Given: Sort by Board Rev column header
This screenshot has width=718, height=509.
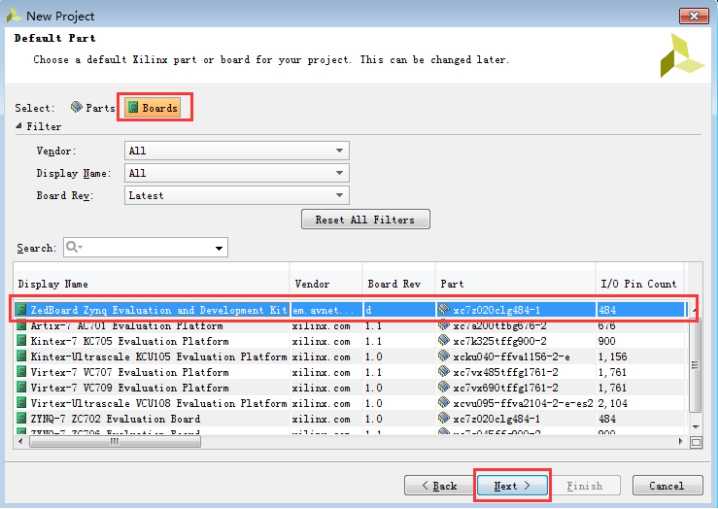Looking at the screenshot, I should [x=398, y=284].
